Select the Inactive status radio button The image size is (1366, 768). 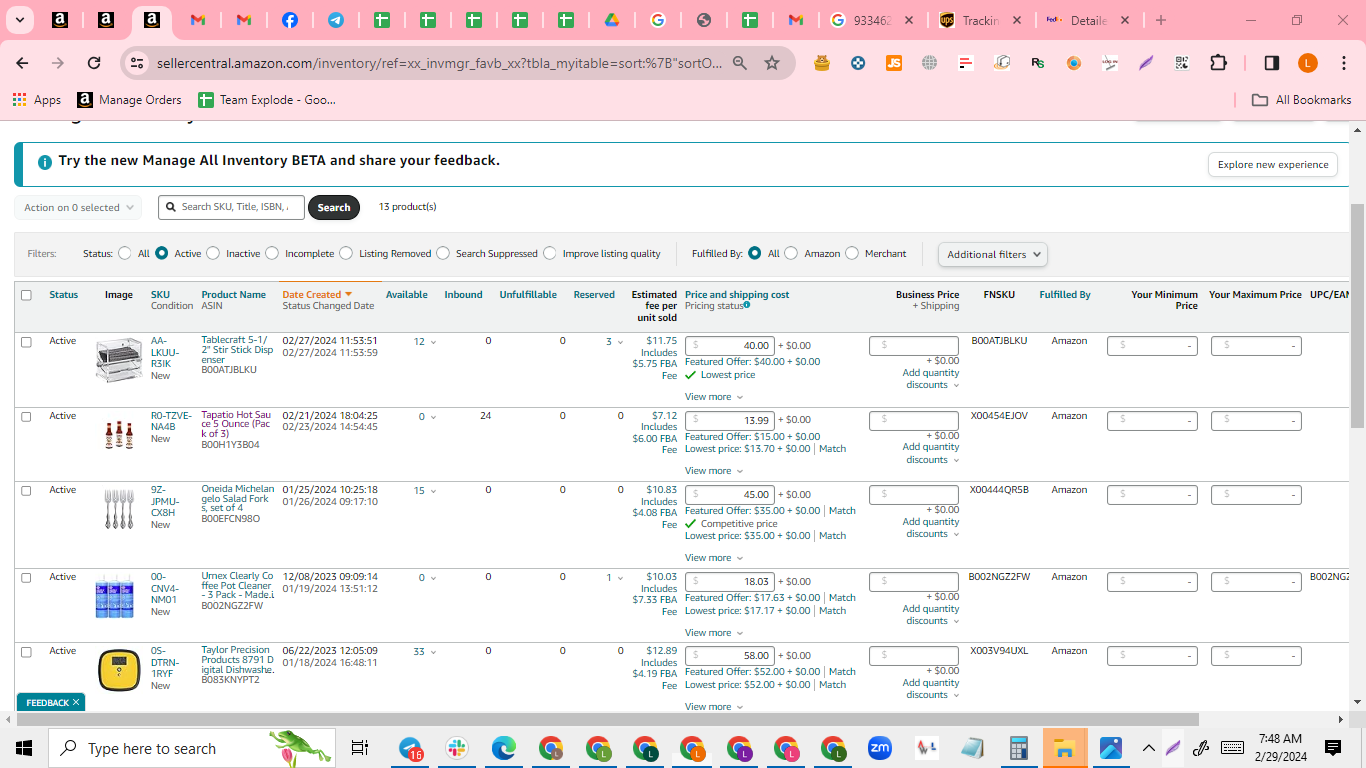click(213, 254)
